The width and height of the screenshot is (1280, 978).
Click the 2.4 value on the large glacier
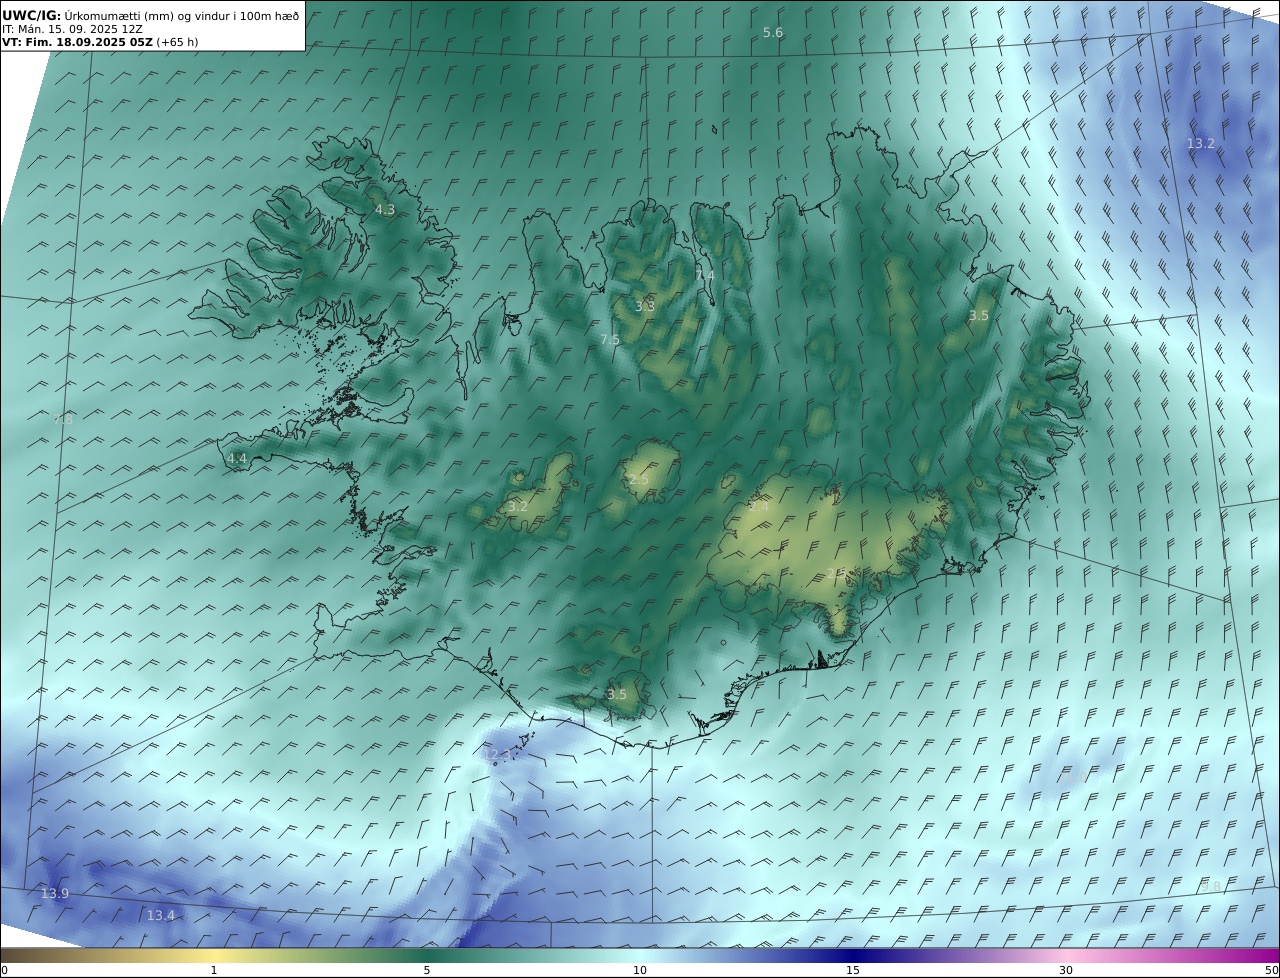pos(759,506)
